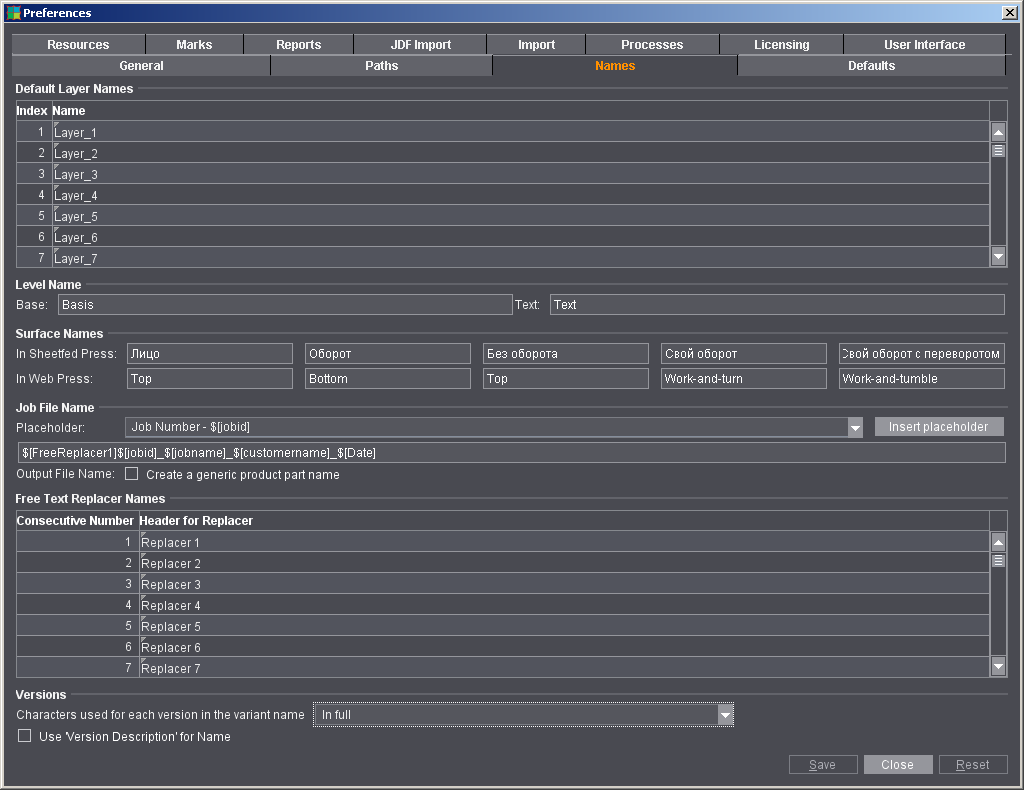
Task: Select the User Interface tab
Action: [x=924, y=45]
